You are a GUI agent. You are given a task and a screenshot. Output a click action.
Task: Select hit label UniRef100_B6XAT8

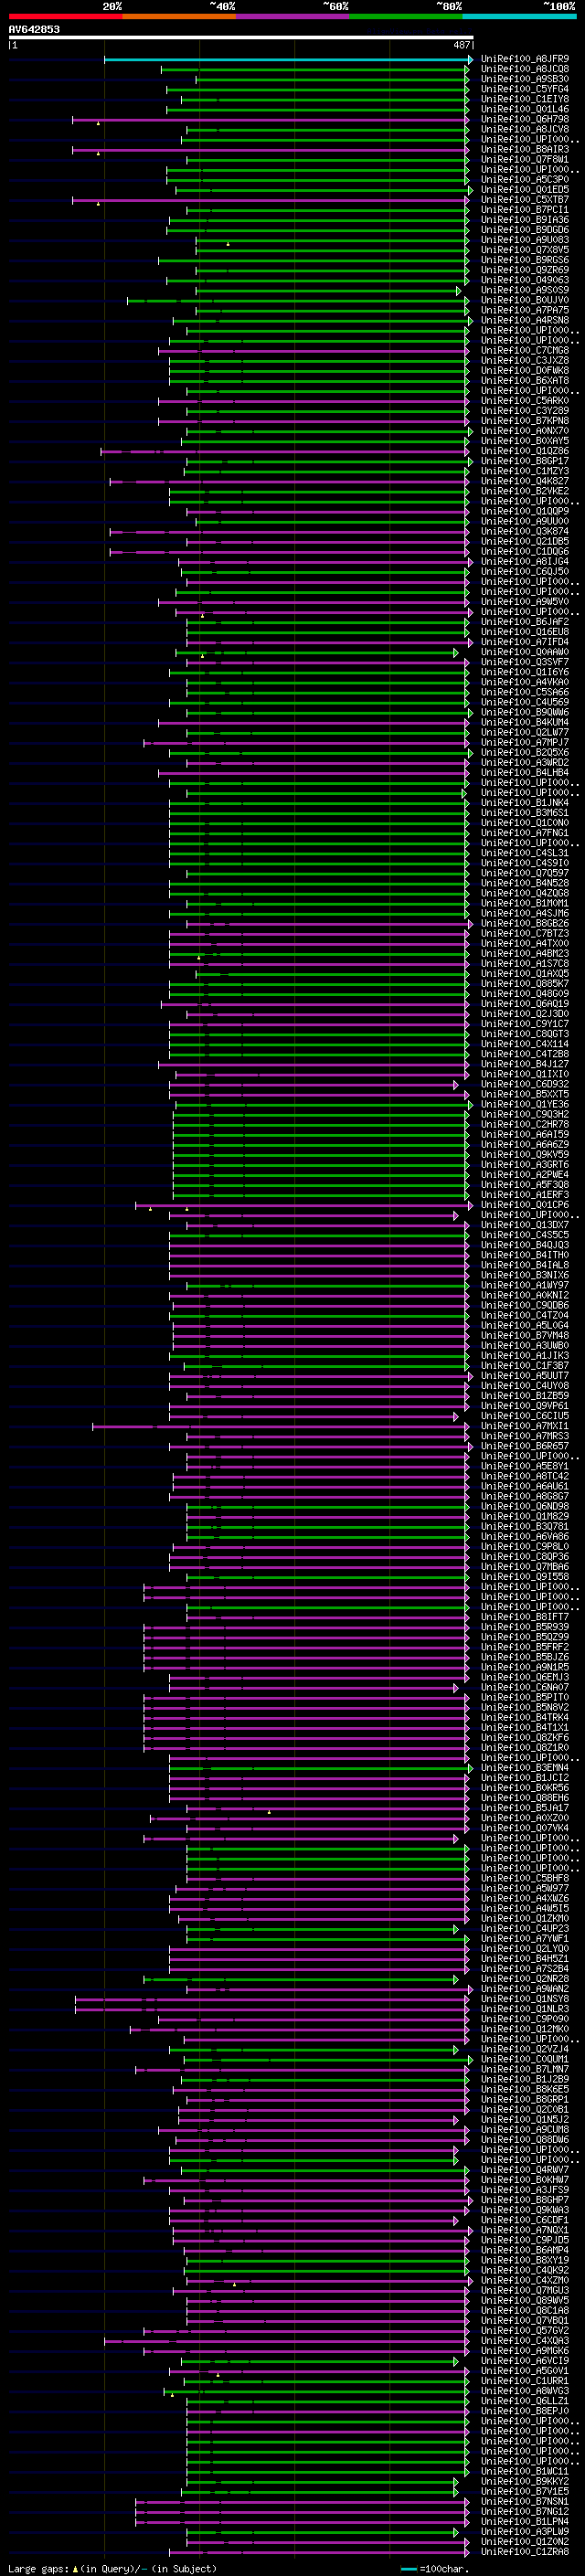tap(525, 381)
